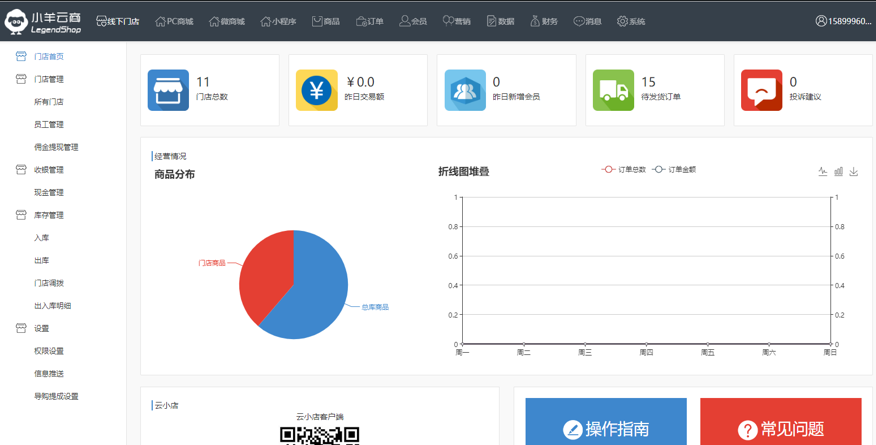
Task: Open the 订单 top menu
Action: coord(369,21)
